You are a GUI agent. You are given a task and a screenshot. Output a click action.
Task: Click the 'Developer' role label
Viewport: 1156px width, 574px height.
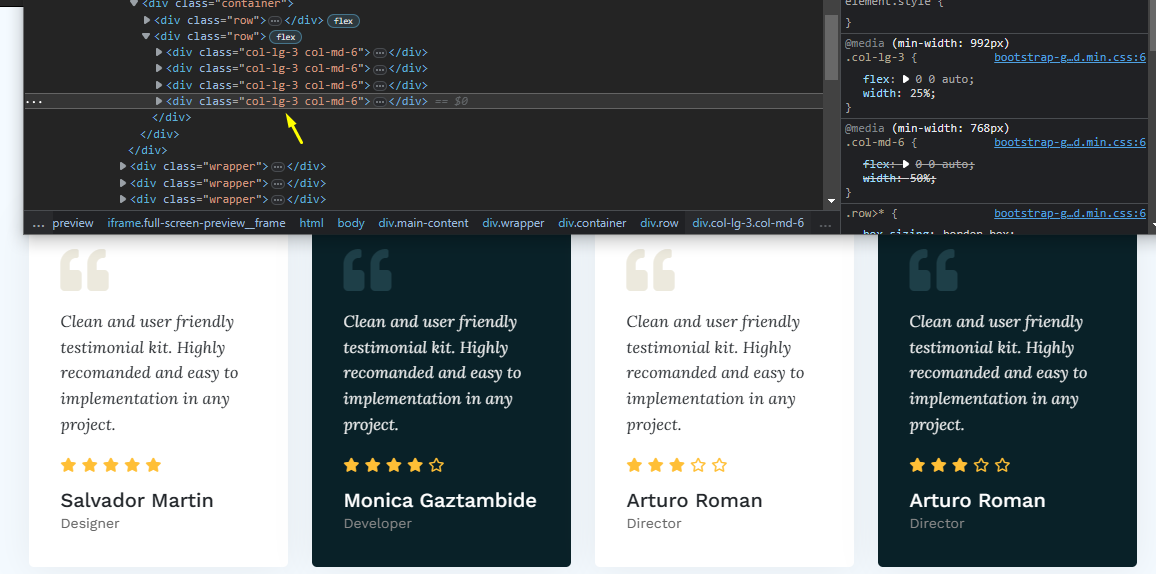click(x=377, y=523)
